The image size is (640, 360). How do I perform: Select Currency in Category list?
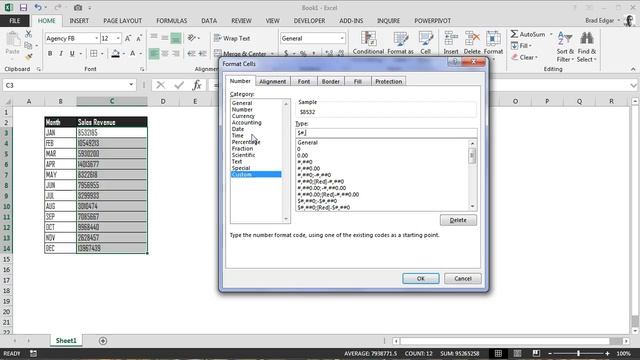click(243, 116)
